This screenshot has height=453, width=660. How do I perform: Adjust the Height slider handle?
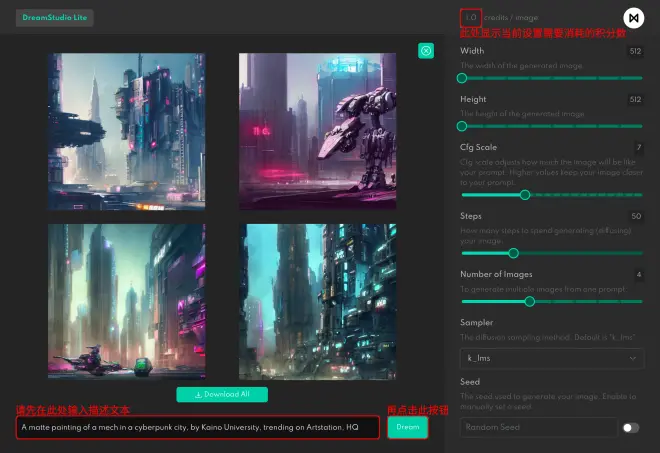click(462, 126)
